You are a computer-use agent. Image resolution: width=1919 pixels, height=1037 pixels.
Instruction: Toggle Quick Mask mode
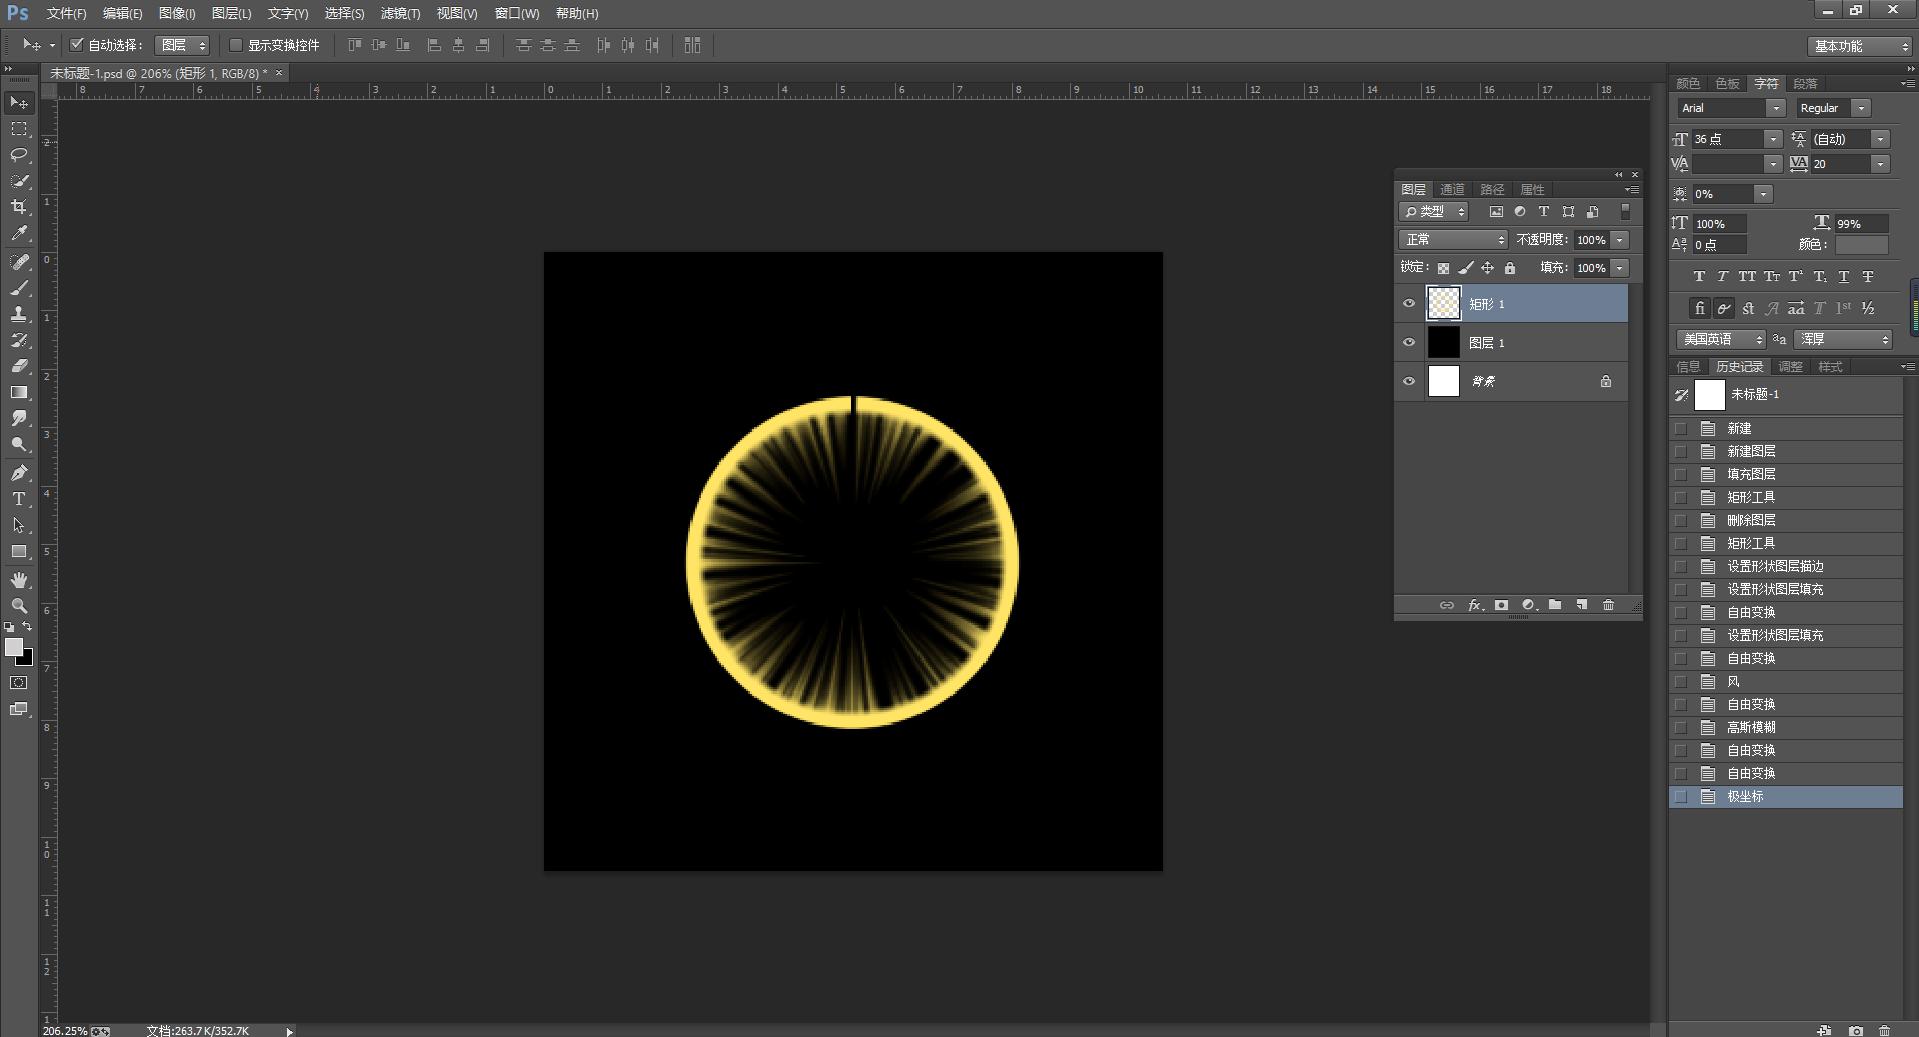(x=19, y=683)
